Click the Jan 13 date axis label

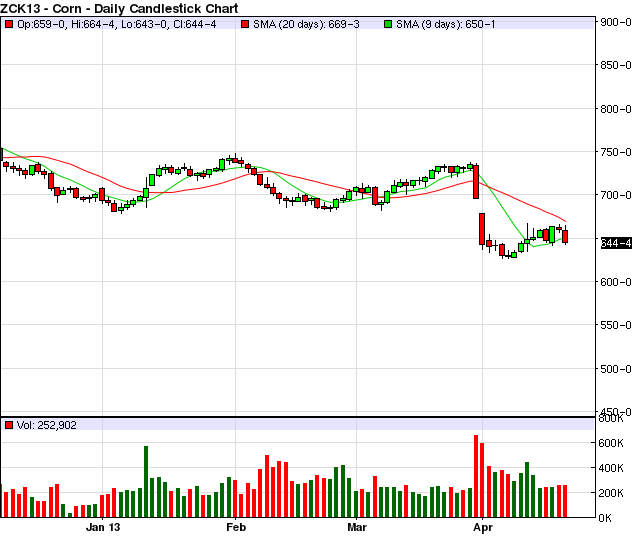pos(103,527)
